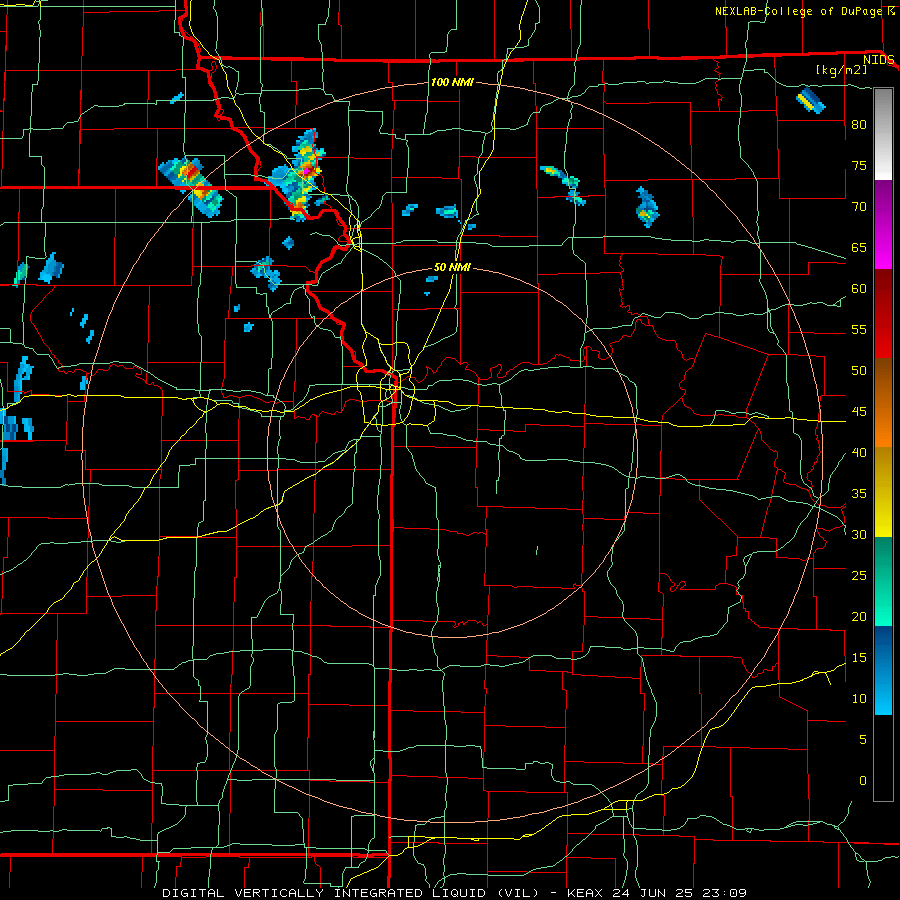The image size is (900, 900).
Task: Click the scale value 30
Action: click(x=859, y=534)
